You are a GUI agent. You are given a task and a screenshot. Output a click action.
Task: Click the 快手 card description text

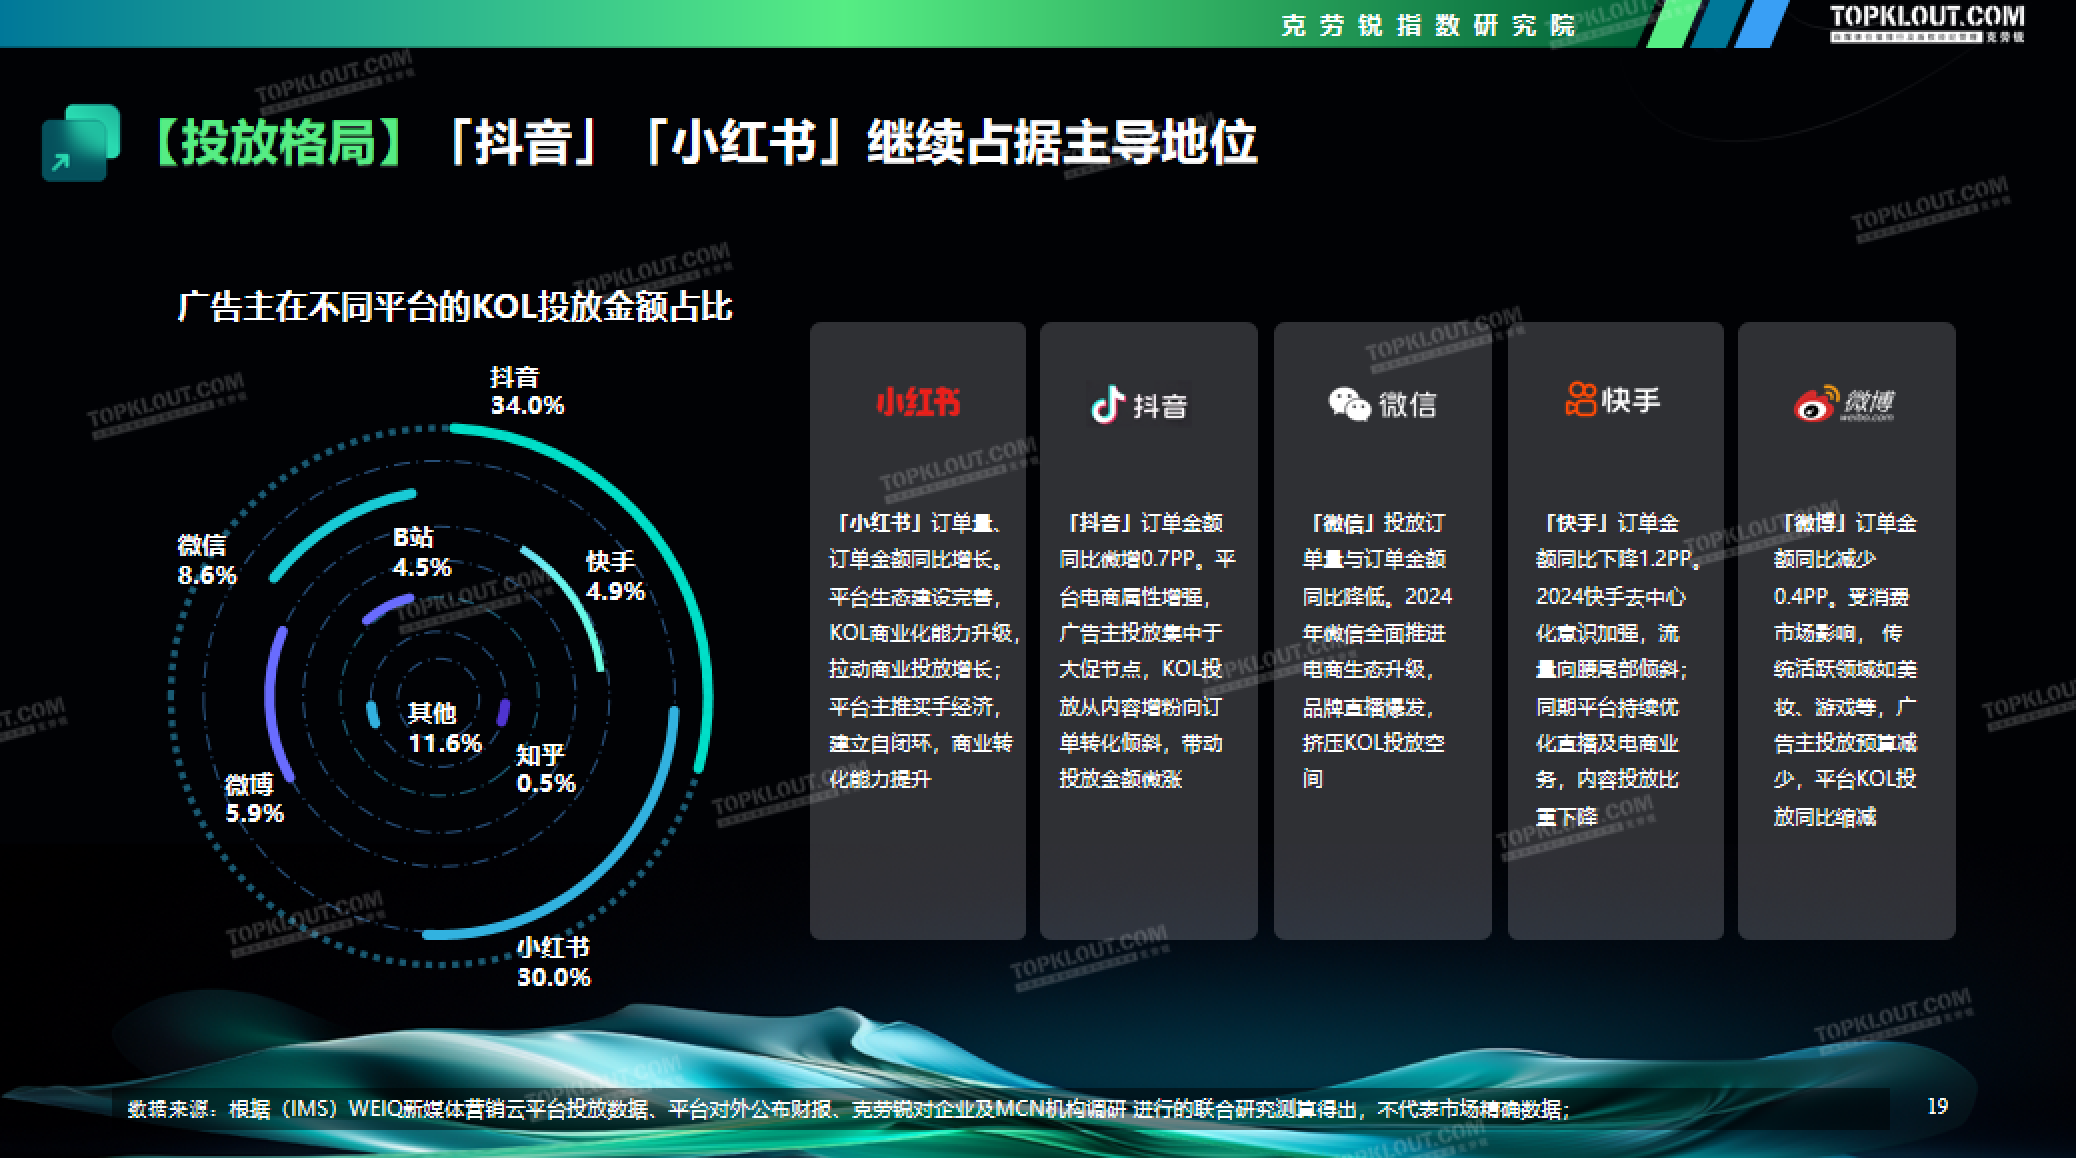1617,669
